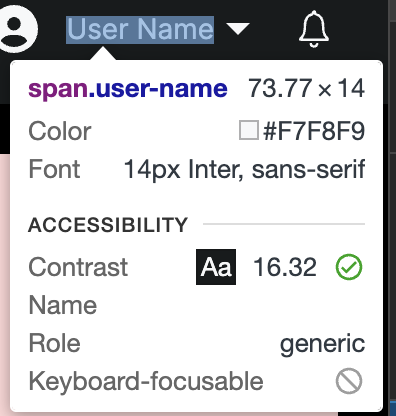Click the #F7F8F9 color swatch square
396x416 pixels.
pyautogui.click(x=249, y=130)
